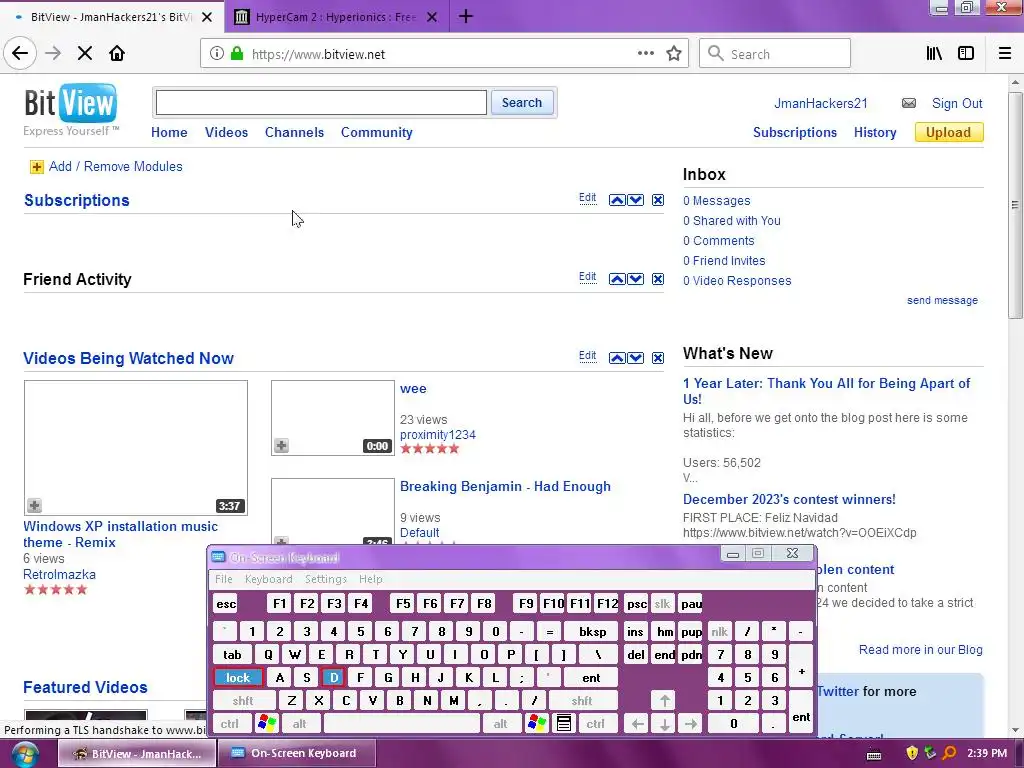
Task: Open a new browser tab with plus
Action: click(466, 16)
